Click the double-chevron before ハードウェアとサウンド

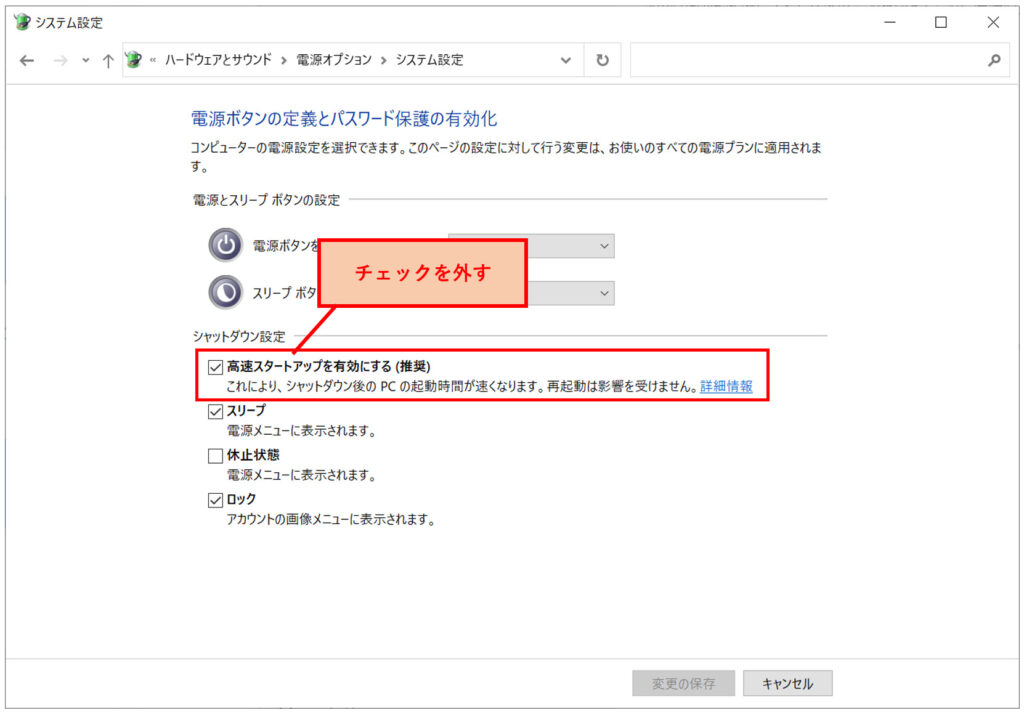153,60
